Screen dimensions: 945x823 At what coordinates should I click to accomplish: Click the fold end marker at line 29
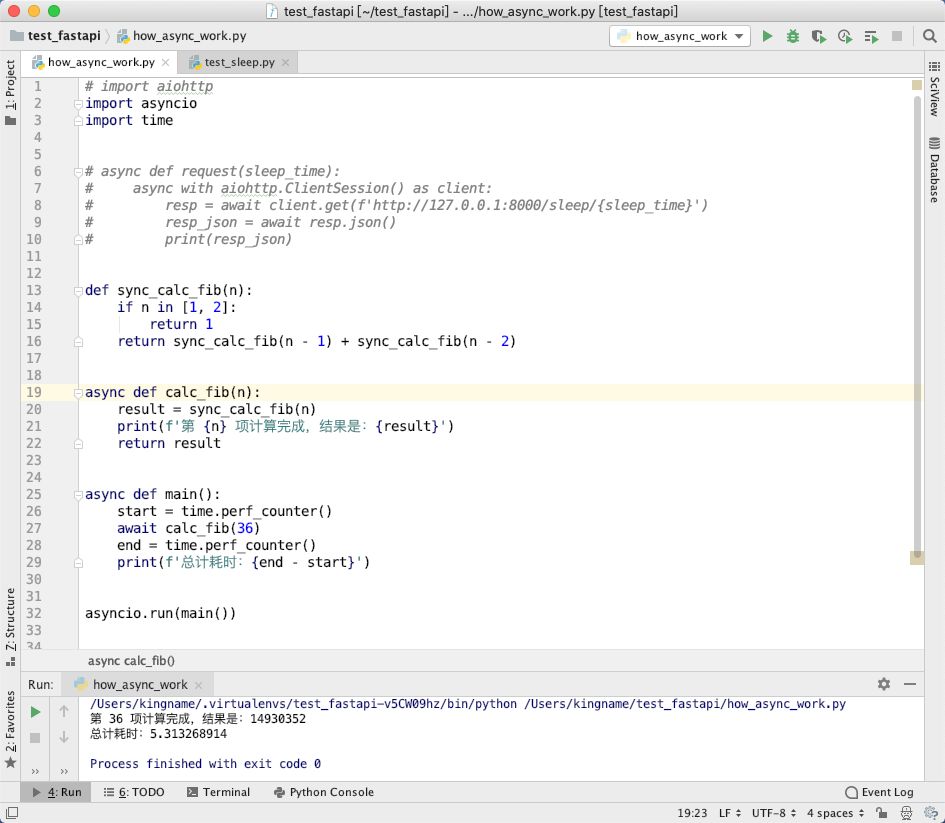[x=78, y=563]
